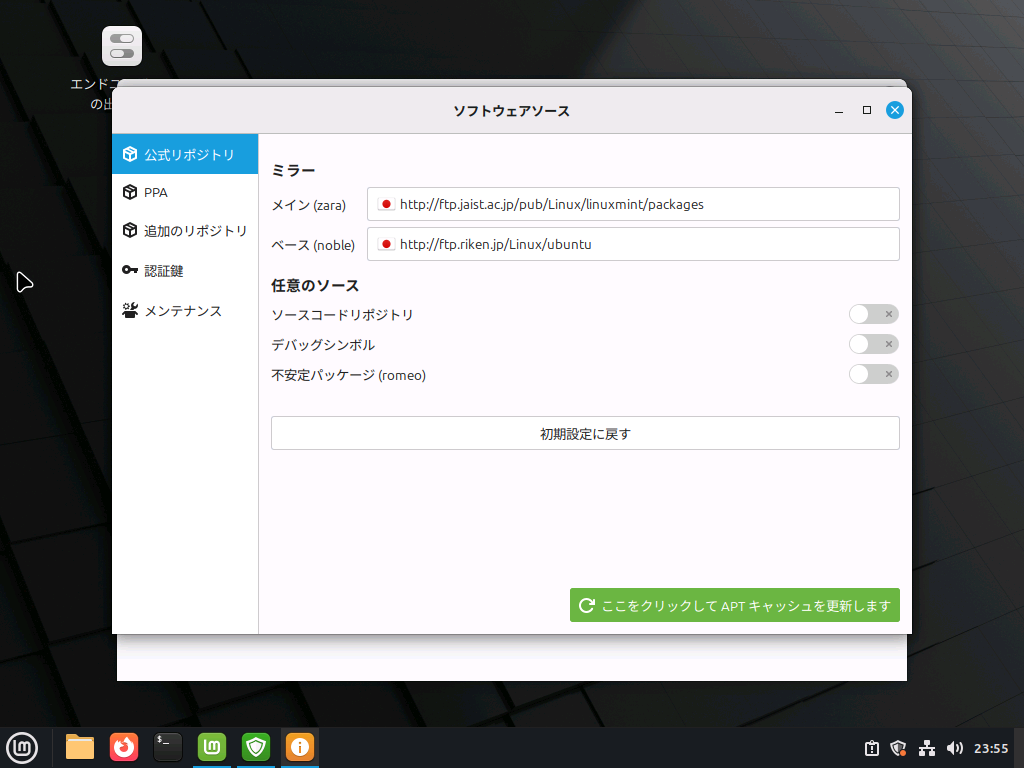Click the clock showing 23:55
The height and width of the screenshot is (768, 1024).
click(x=991, y=748)
